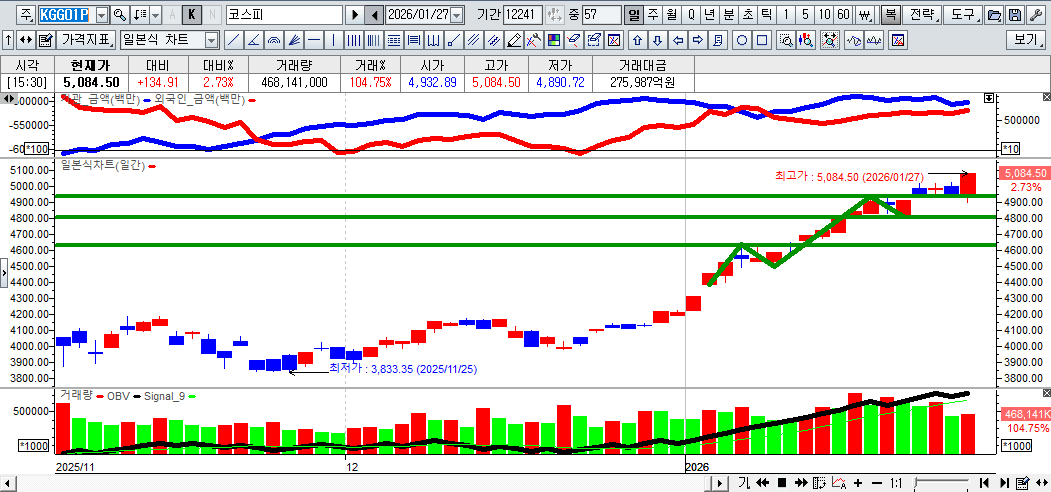The width and height of the screenshot is (1051, 492).
Task: Open chart settings with the wrench icon
Action: point(1036,15)
